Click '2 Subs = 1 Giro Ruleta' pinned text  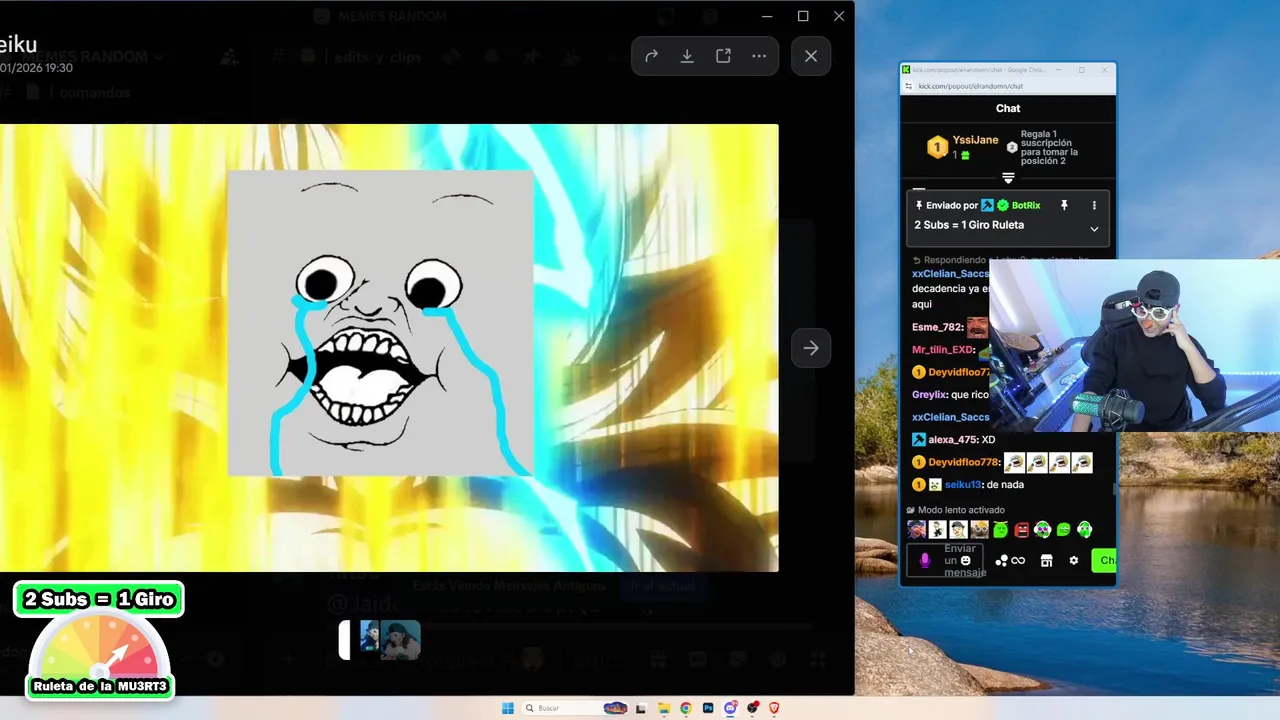(x=969, y=225)
